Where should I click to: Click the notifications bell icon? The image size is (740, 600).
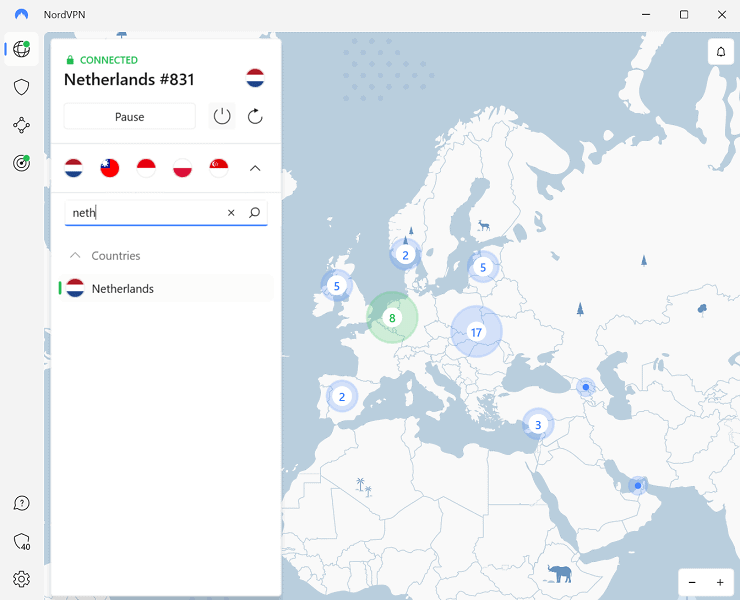point(721,51)
